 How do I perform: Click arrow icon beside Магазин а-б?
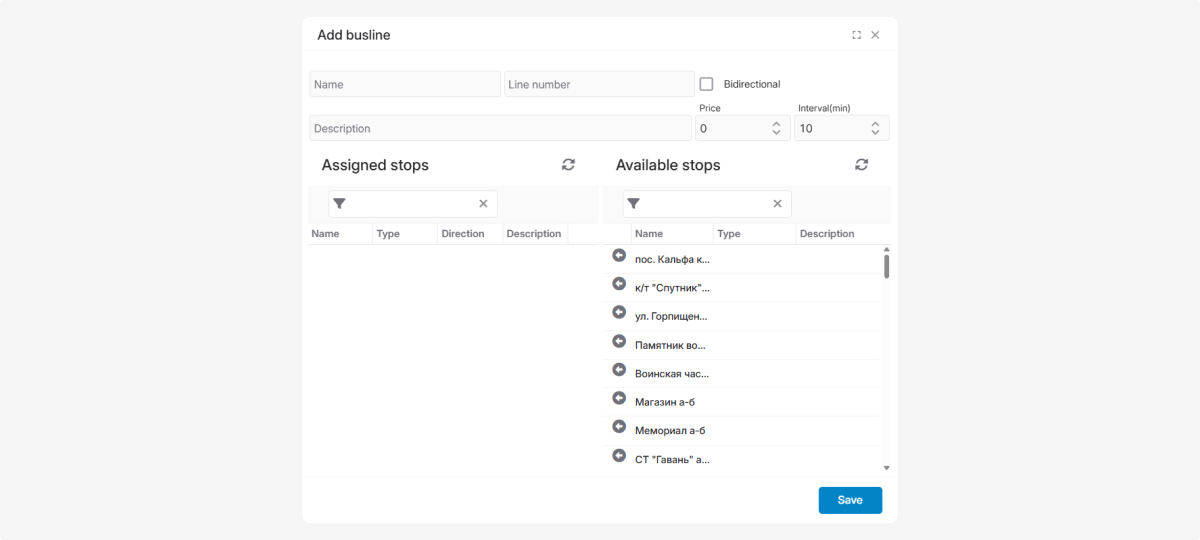click(618, 399)
